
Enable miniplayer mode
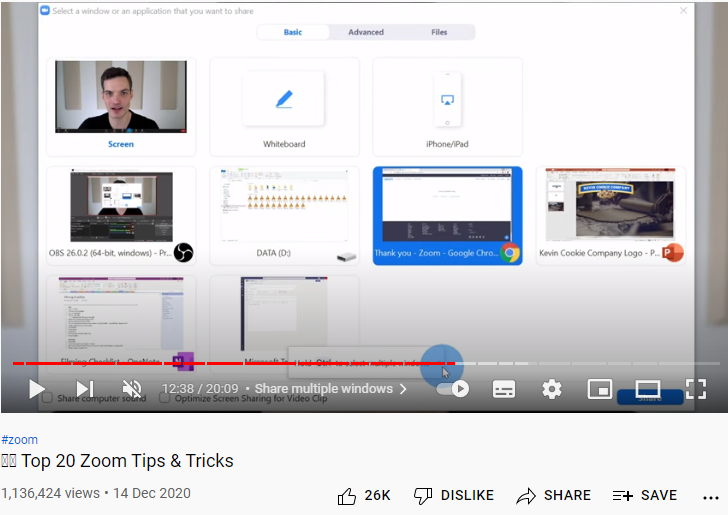[599, 389]
